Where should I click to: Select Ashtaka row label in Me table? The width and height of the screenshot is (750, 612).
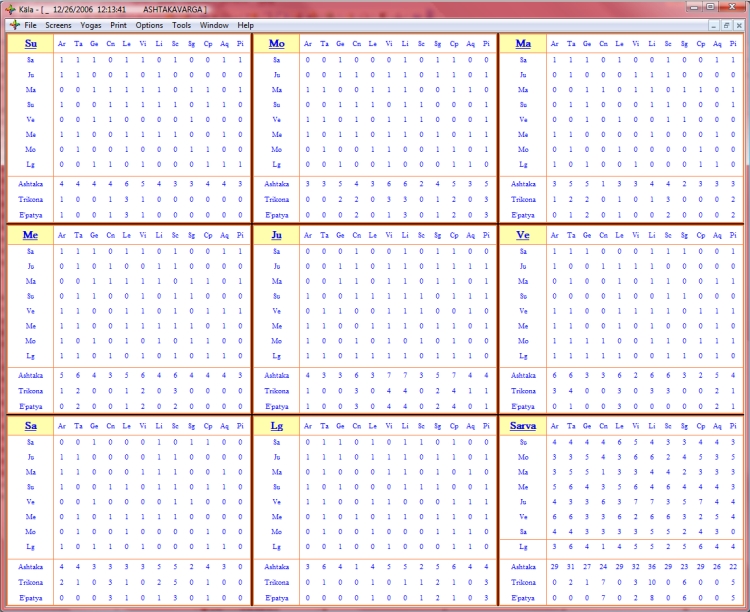point(31,375)
